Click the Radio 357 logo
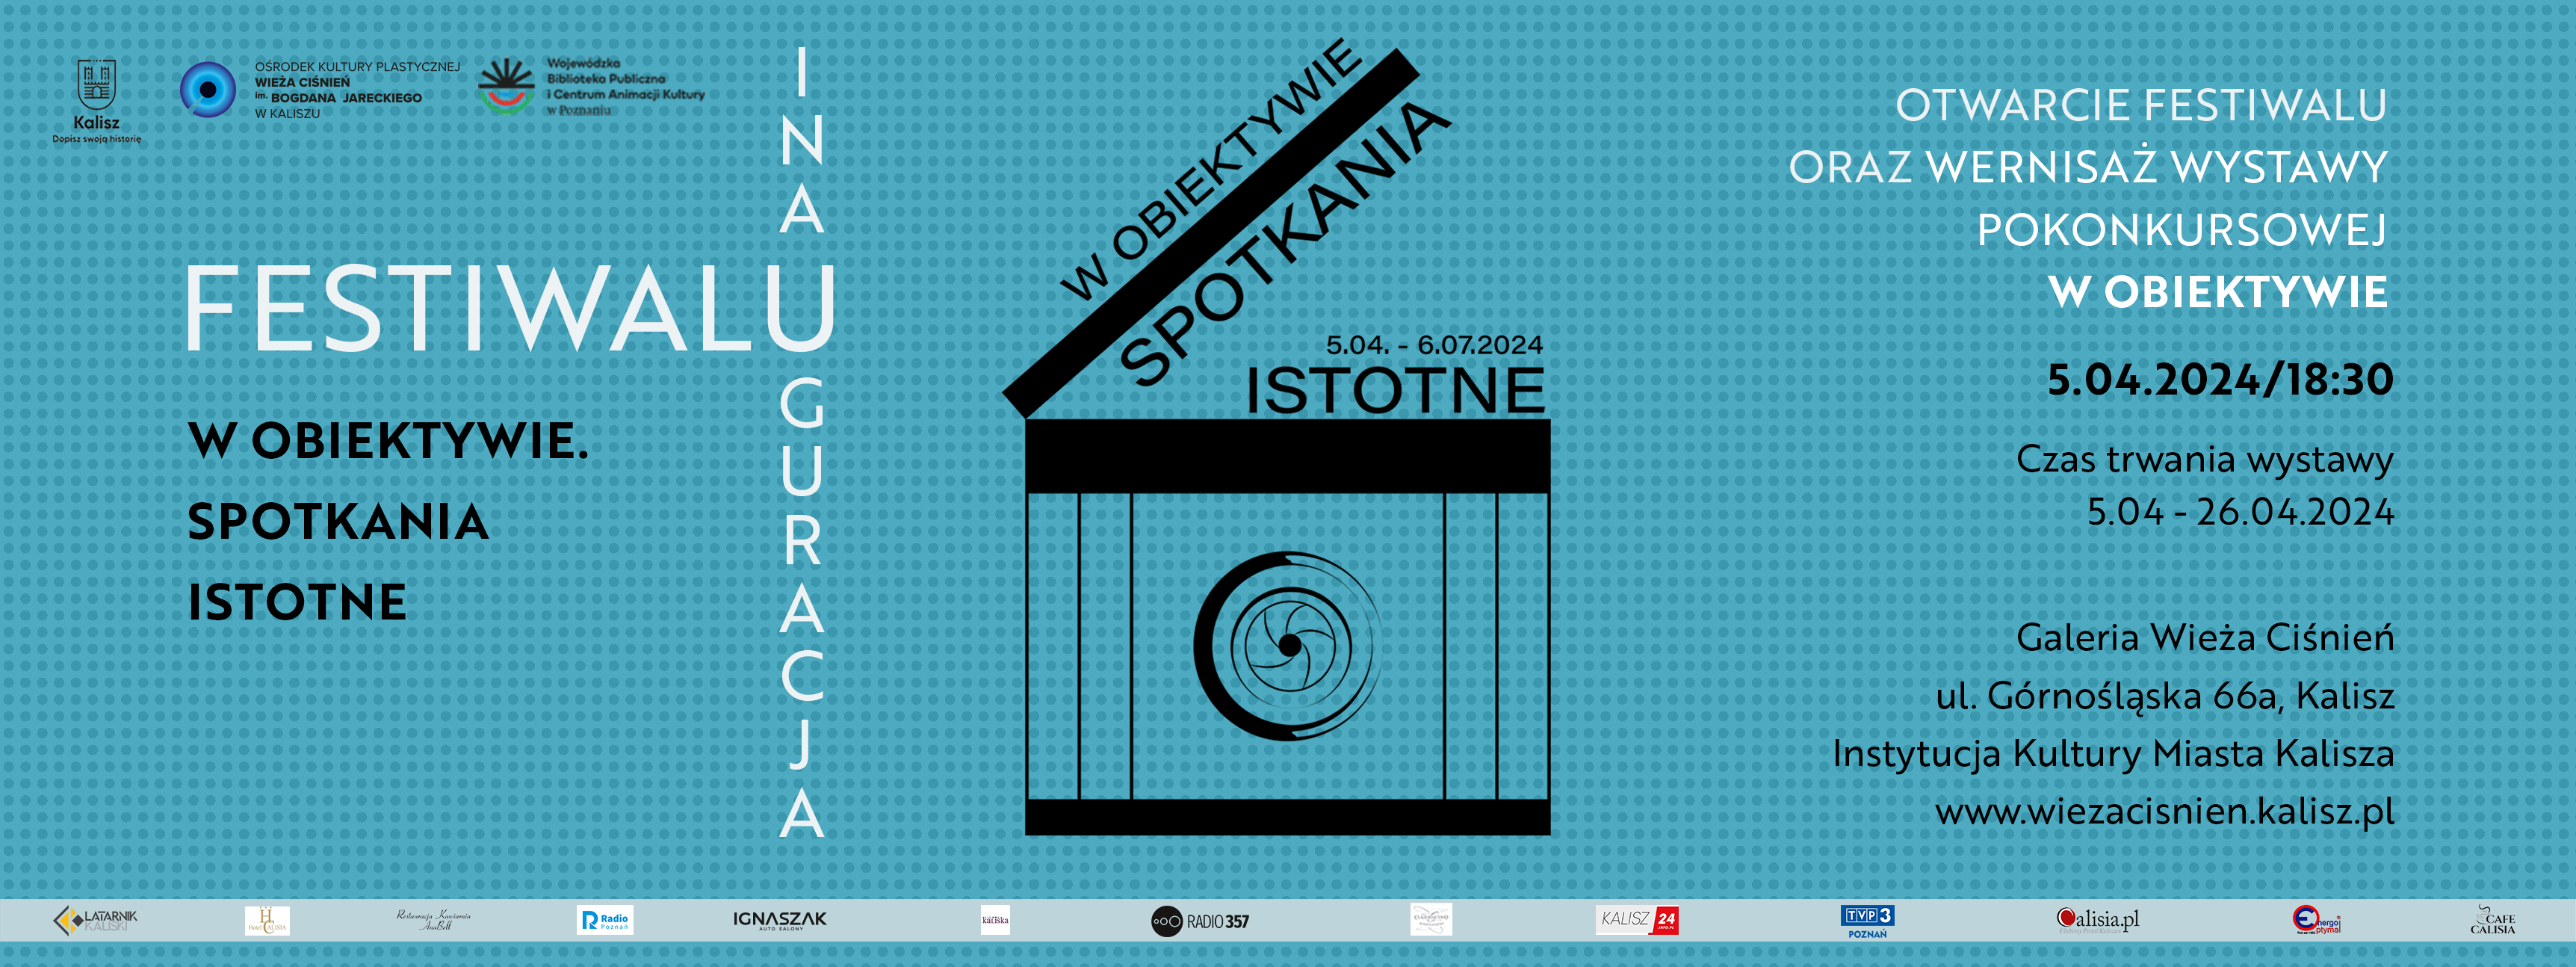Image resolution: width=2576 pixels, height=967 pixels. pos(1200,921)
